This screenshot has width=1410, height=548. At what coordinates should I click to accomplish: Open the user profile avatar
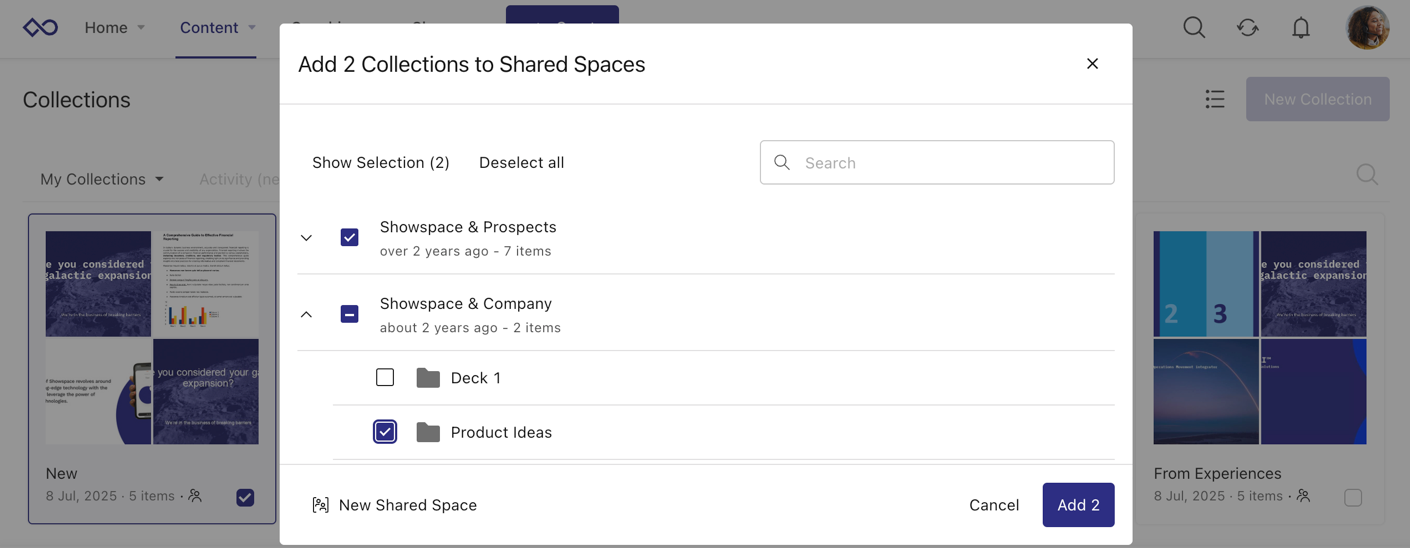coord(1367,27)
